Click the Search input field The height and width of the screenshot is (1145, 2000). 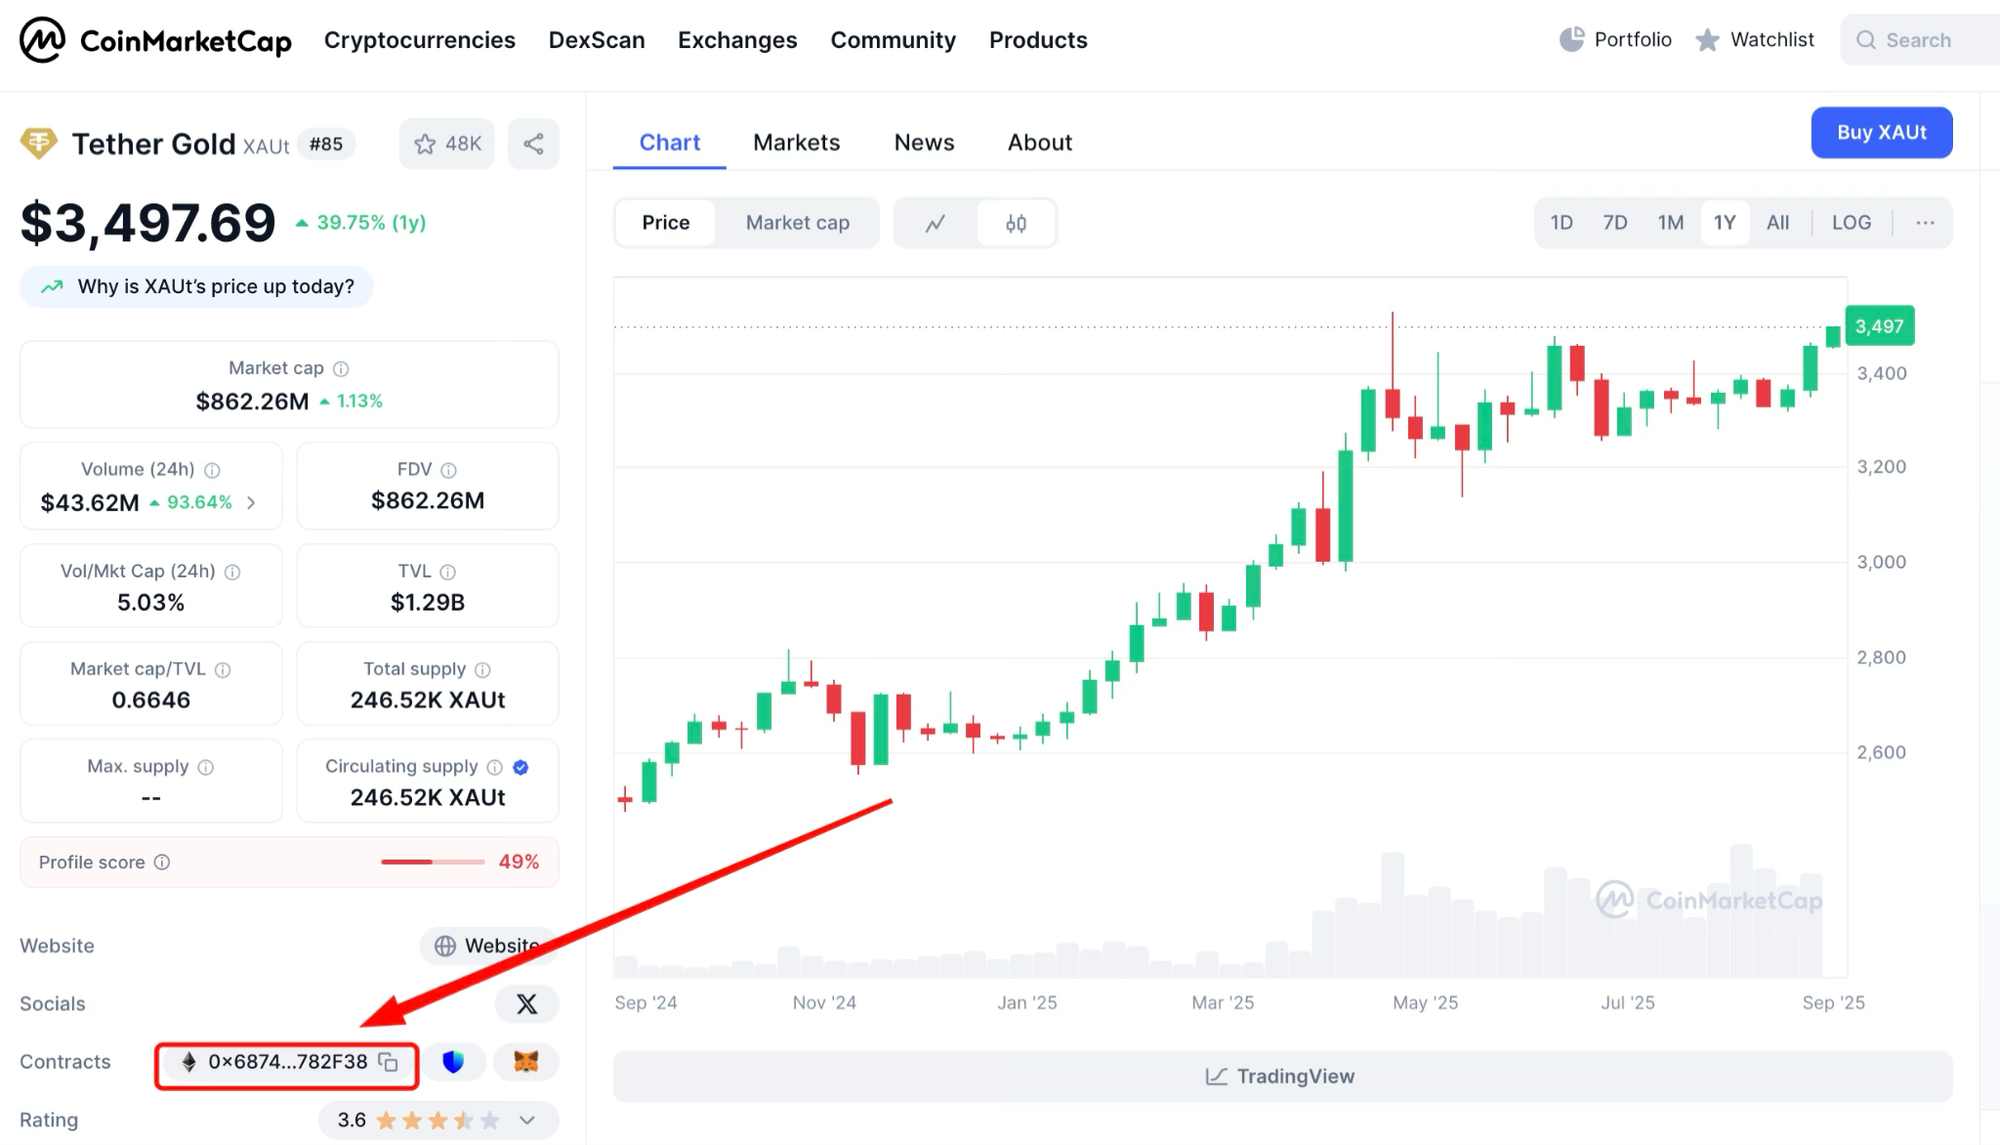[1925, 40]
